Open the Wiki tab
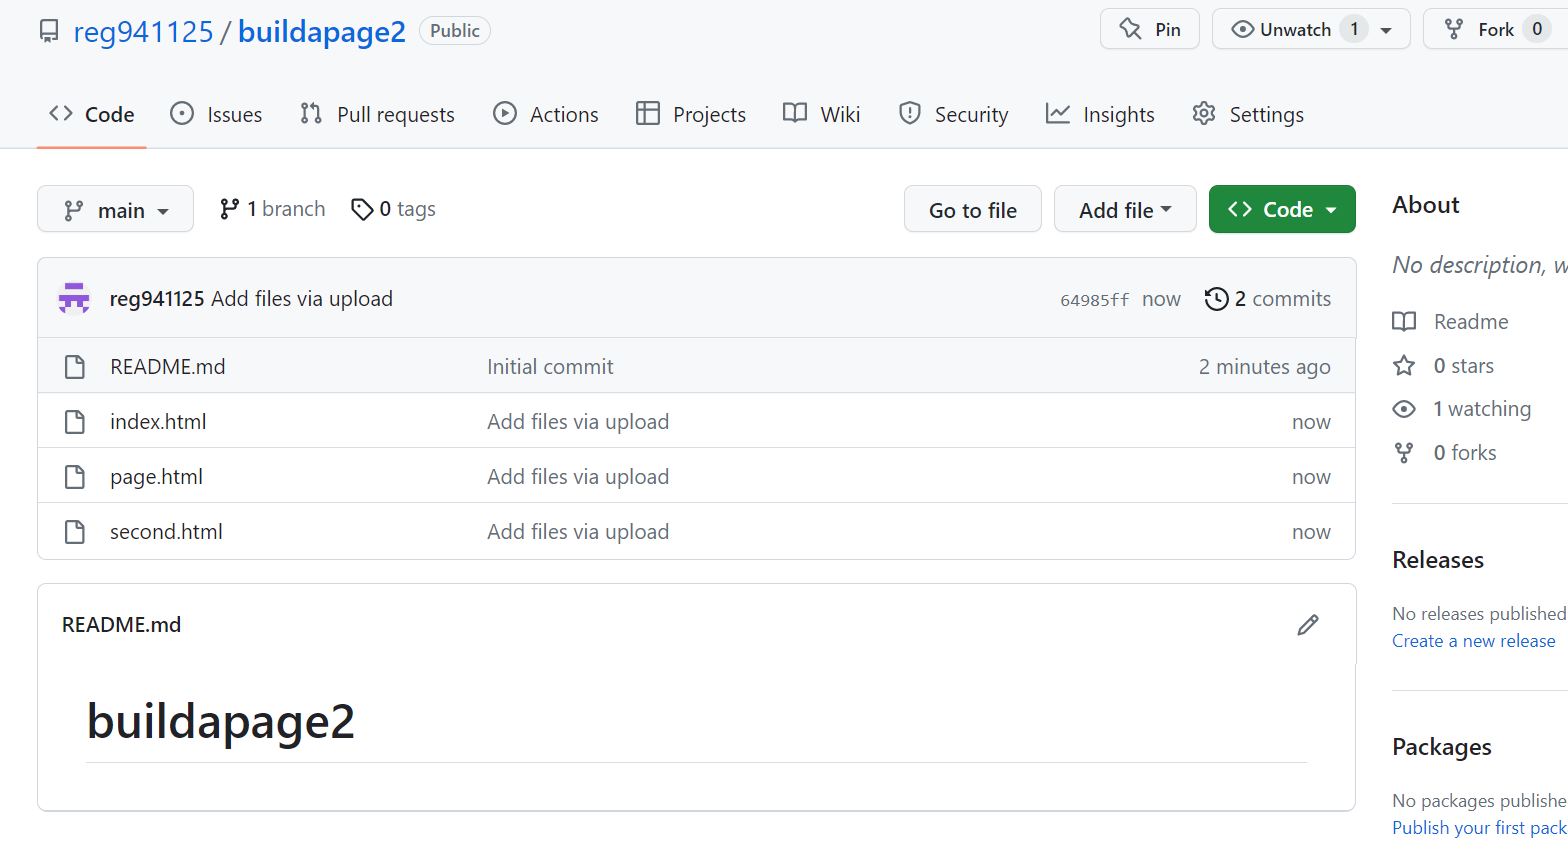This screenshot has height=852, width=1568. pyautogui.click(x=821, y=114)
